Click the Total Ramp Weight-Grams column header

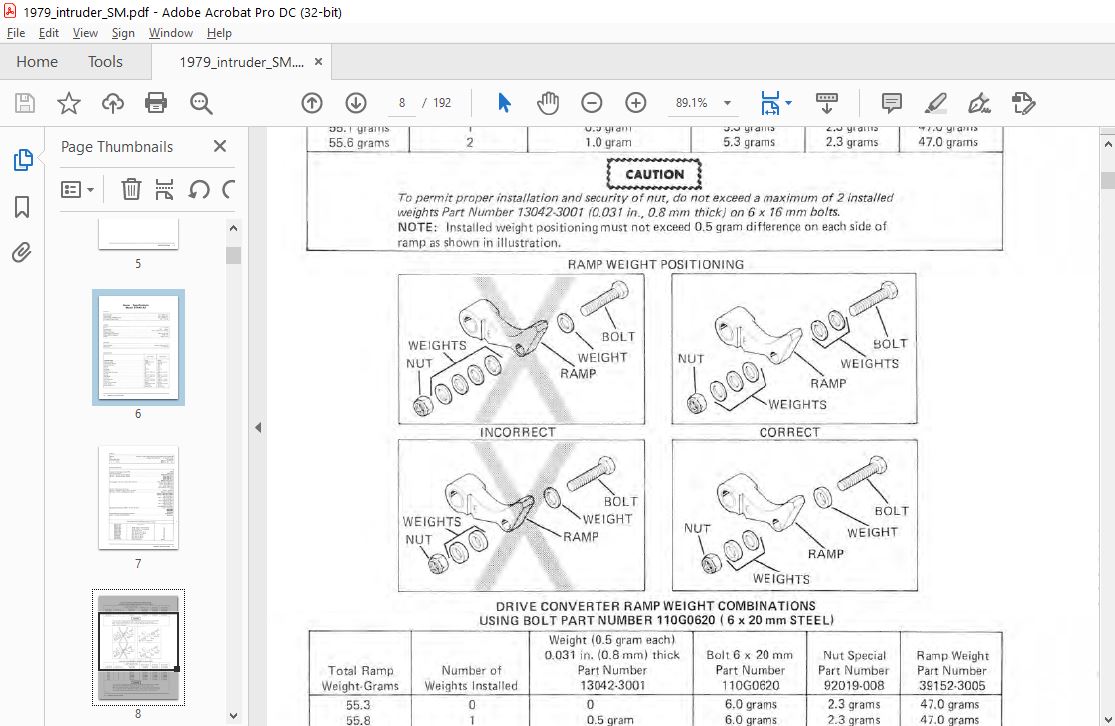point(360,678)
